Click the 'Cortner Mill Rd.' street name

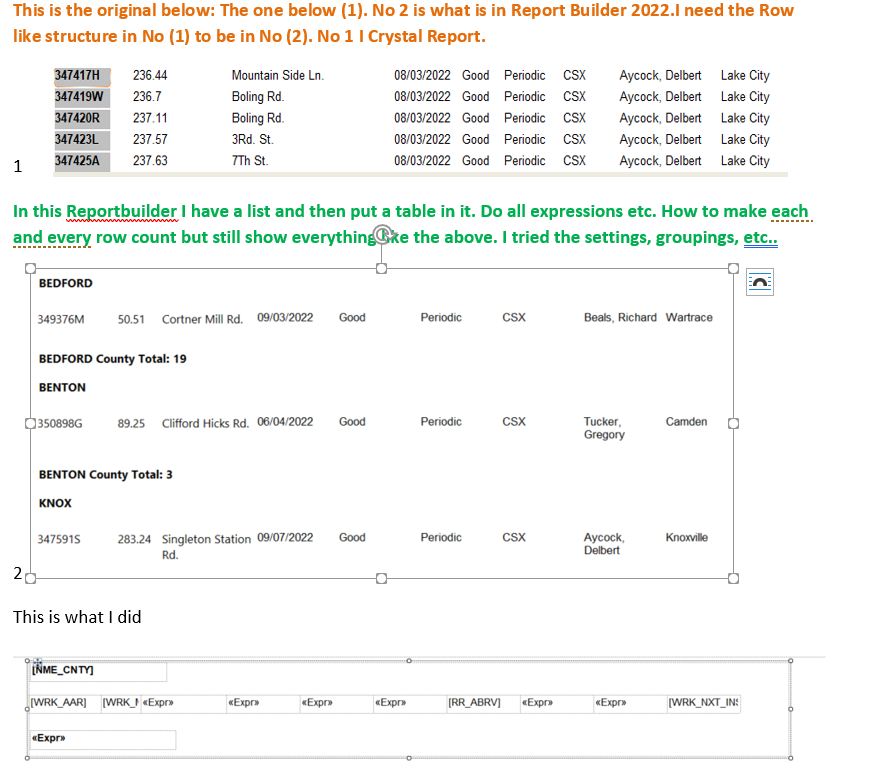coord(203,320)
